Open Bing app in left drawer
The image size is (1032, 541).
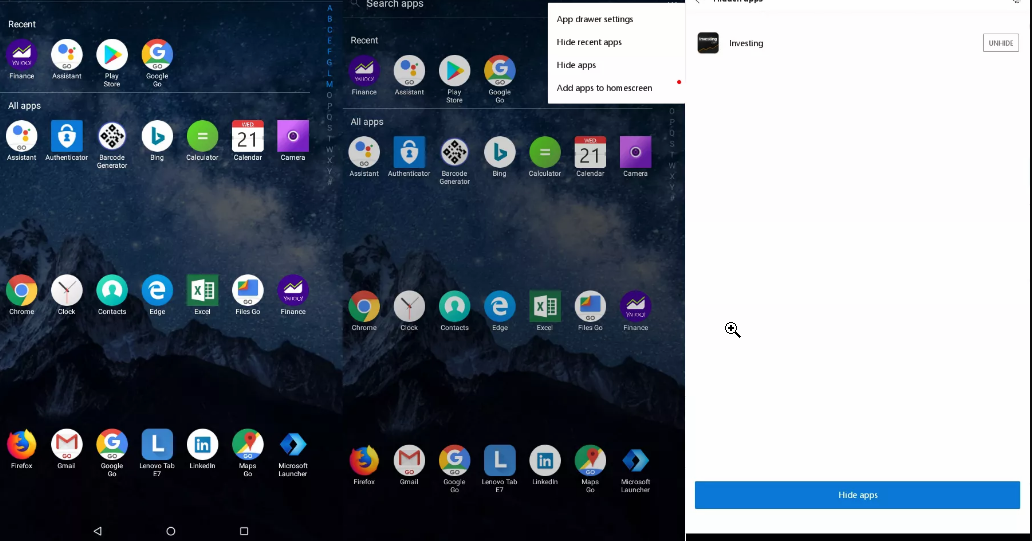point(157,136)
